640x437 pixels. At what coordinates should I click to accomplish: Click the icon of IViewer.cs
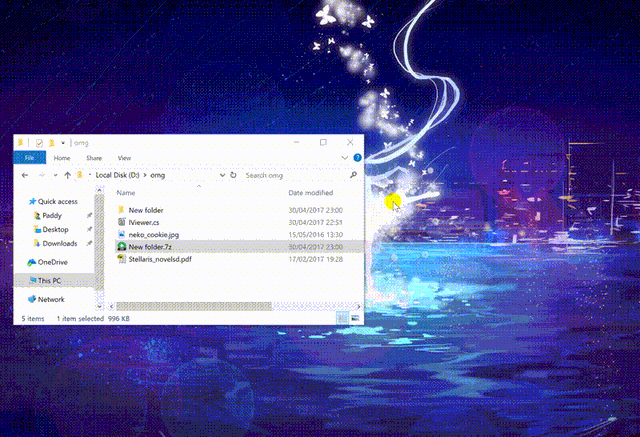[x=121, y=222]
